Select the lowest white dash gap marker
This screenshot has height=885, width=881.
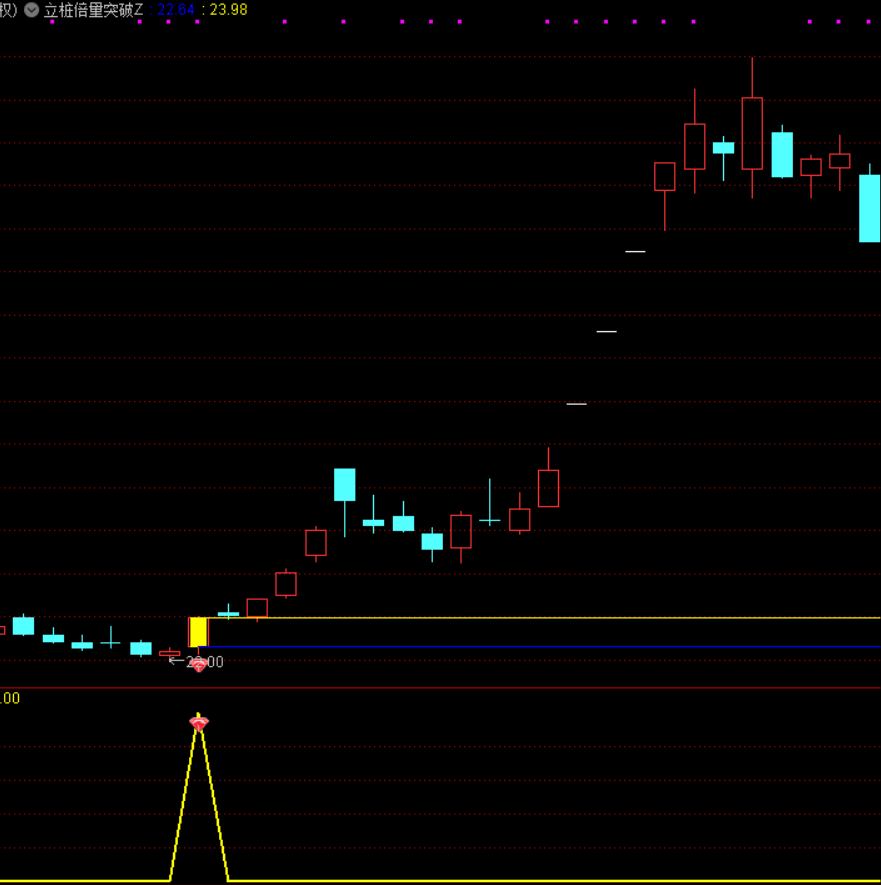(x=576, y=404)
